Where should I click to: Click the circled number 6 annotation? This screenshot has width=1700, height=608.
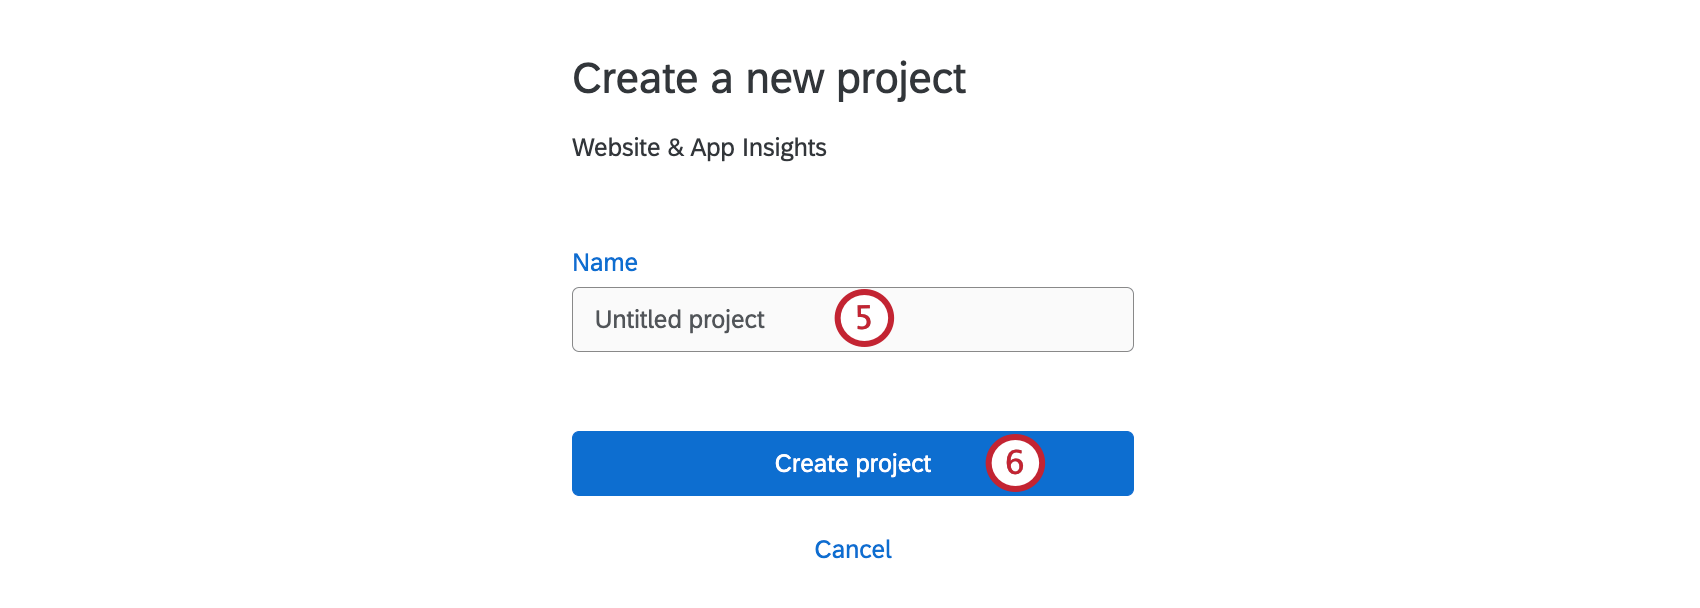pos(1017,463)
